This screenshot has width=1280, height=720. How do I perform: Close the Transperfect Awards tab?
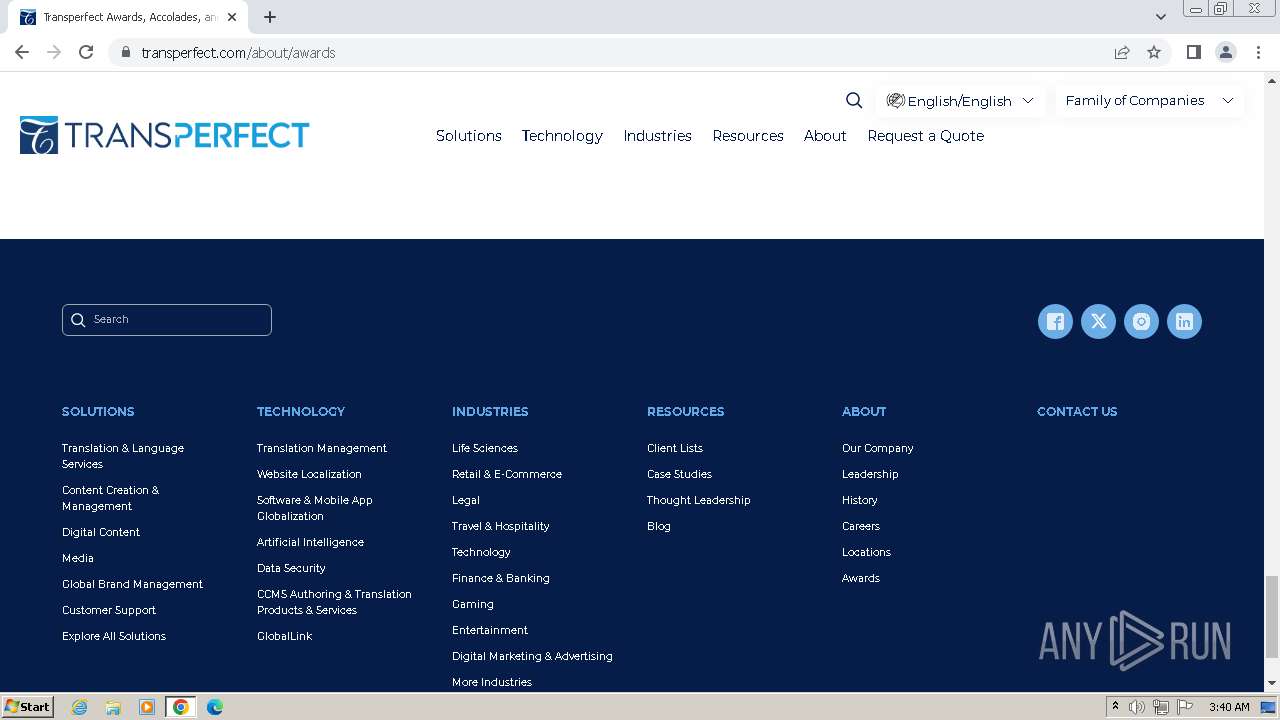(232, 17)
